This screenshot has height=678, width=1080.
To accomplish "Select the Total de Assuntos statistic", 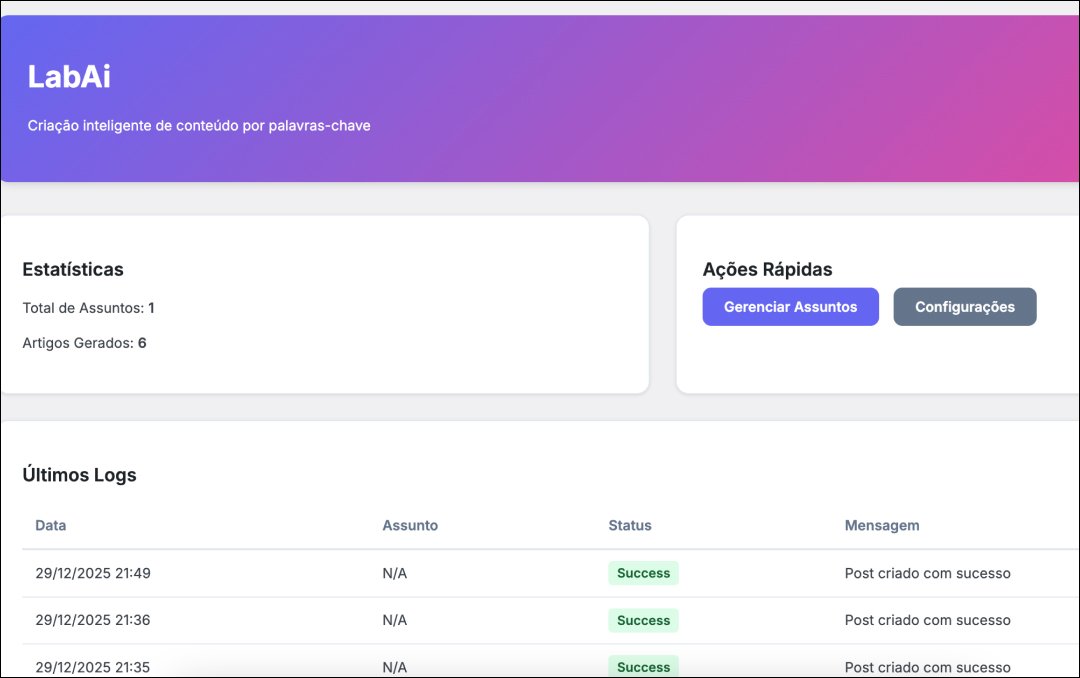I will coord(88,308).
